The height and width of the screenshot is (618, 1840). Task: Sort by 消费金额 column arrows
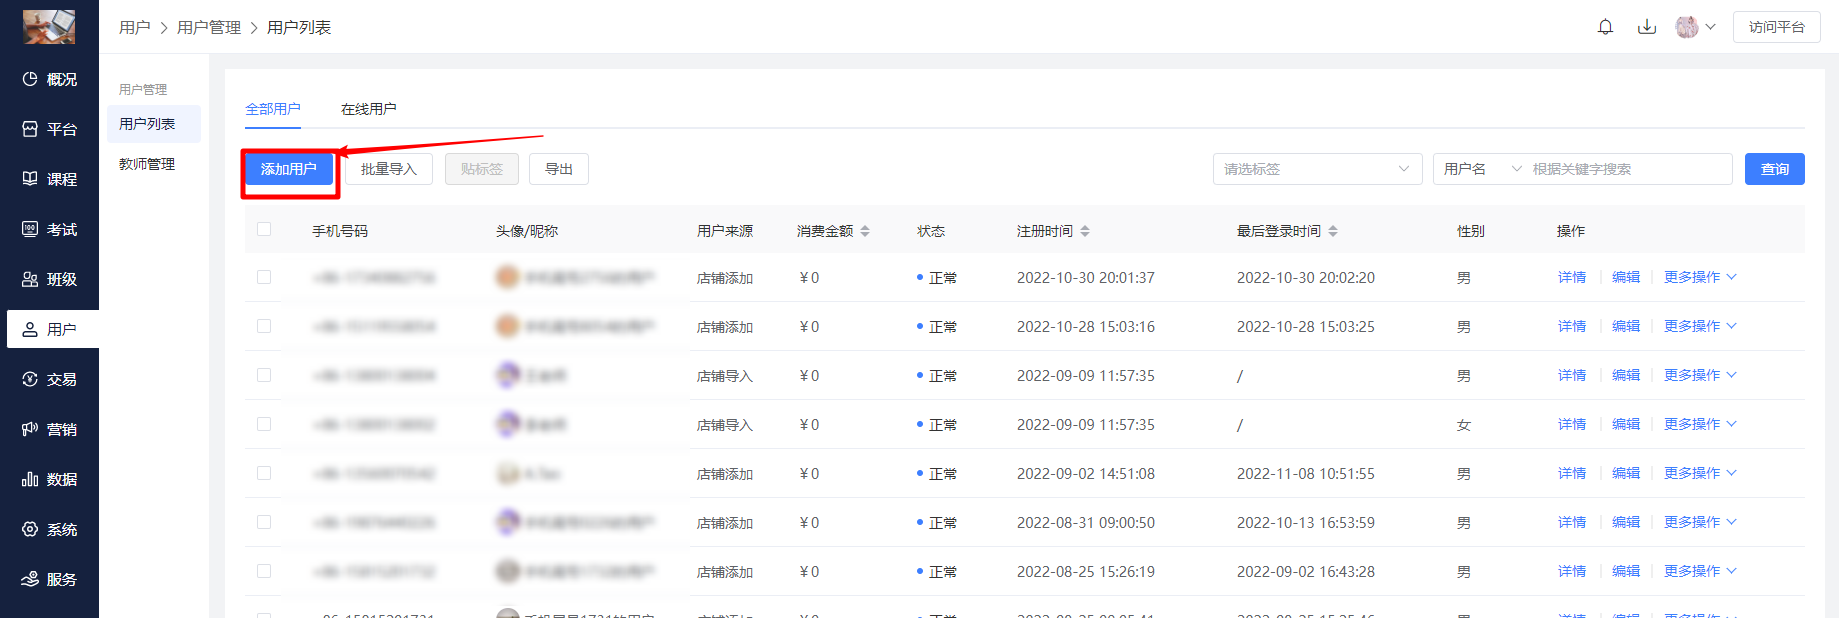[865, 231]
